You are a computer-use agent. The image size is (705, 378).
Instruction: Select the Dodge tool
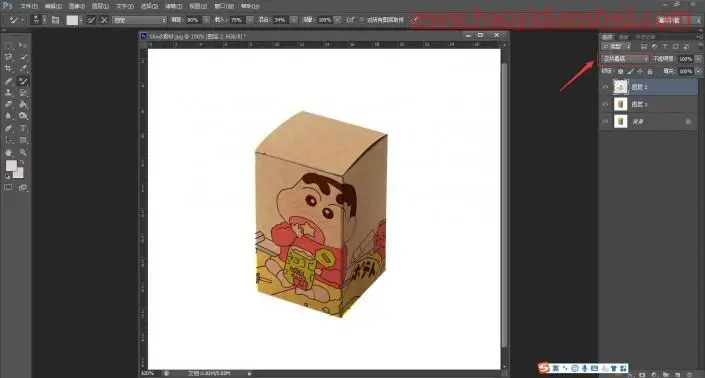pos(23,116)
